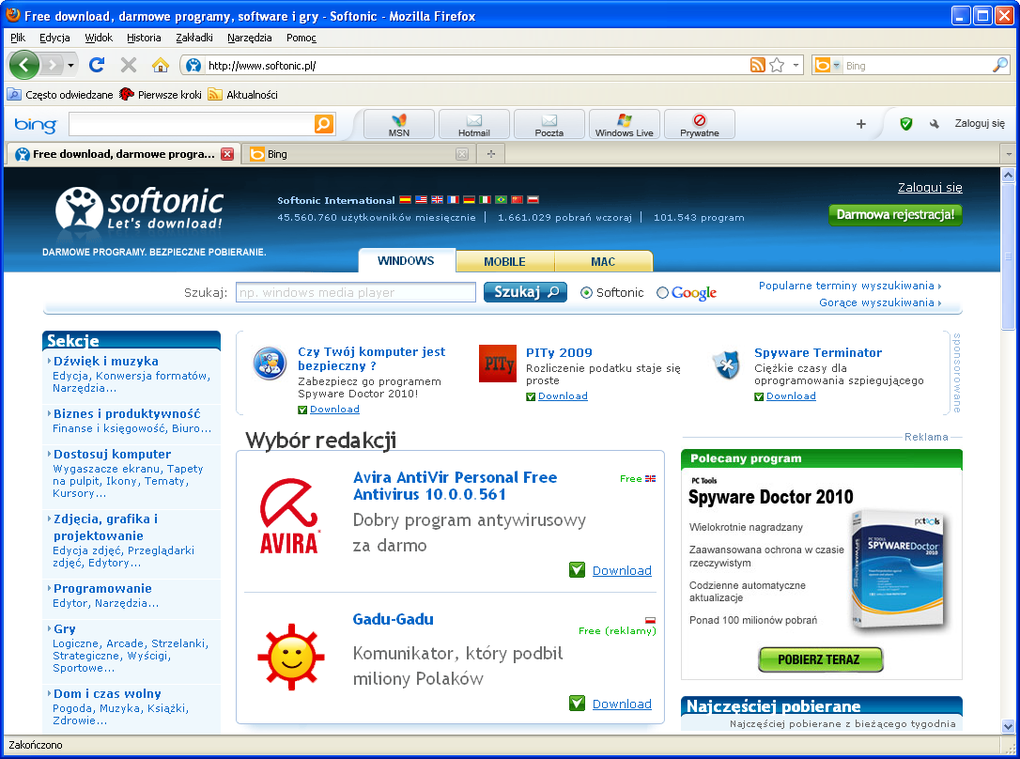Click the orange Bing toolbar search icon
The image size is (1020, 759).
click(x=323, y=124)
